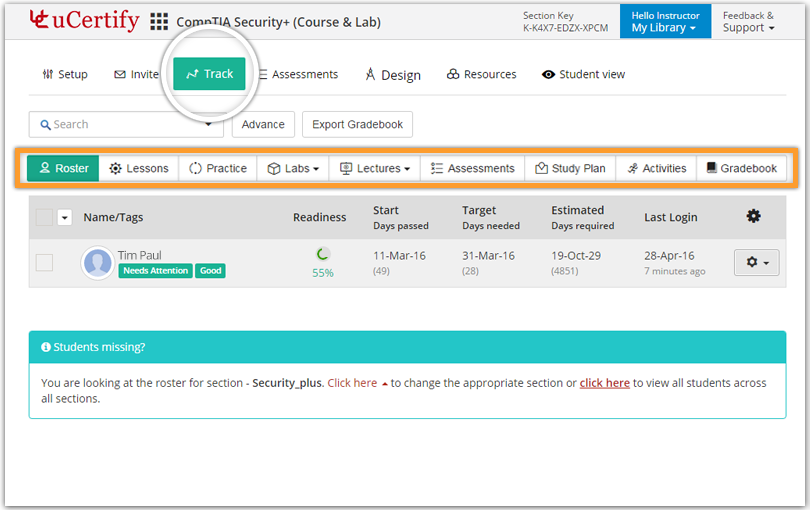This screenshot has height=510, width=810.
Task: Open the Resources tab
Action: pos(481,74)
